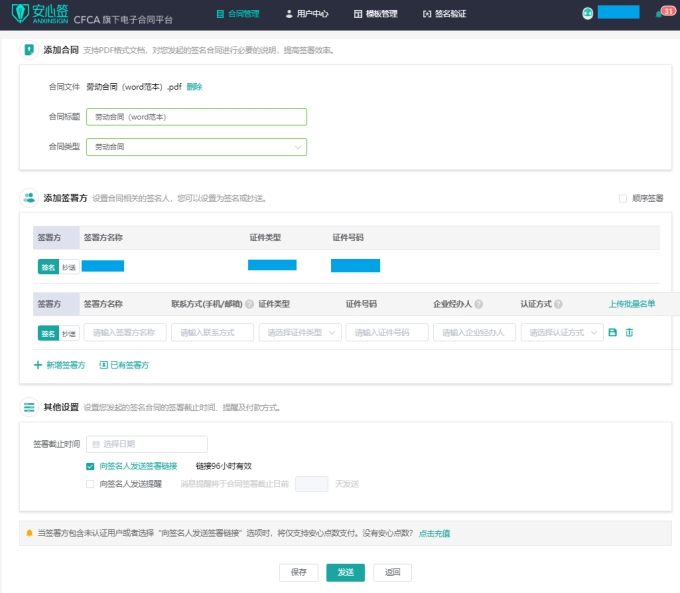Click the 上传批量名单 link

pos(632,304)
